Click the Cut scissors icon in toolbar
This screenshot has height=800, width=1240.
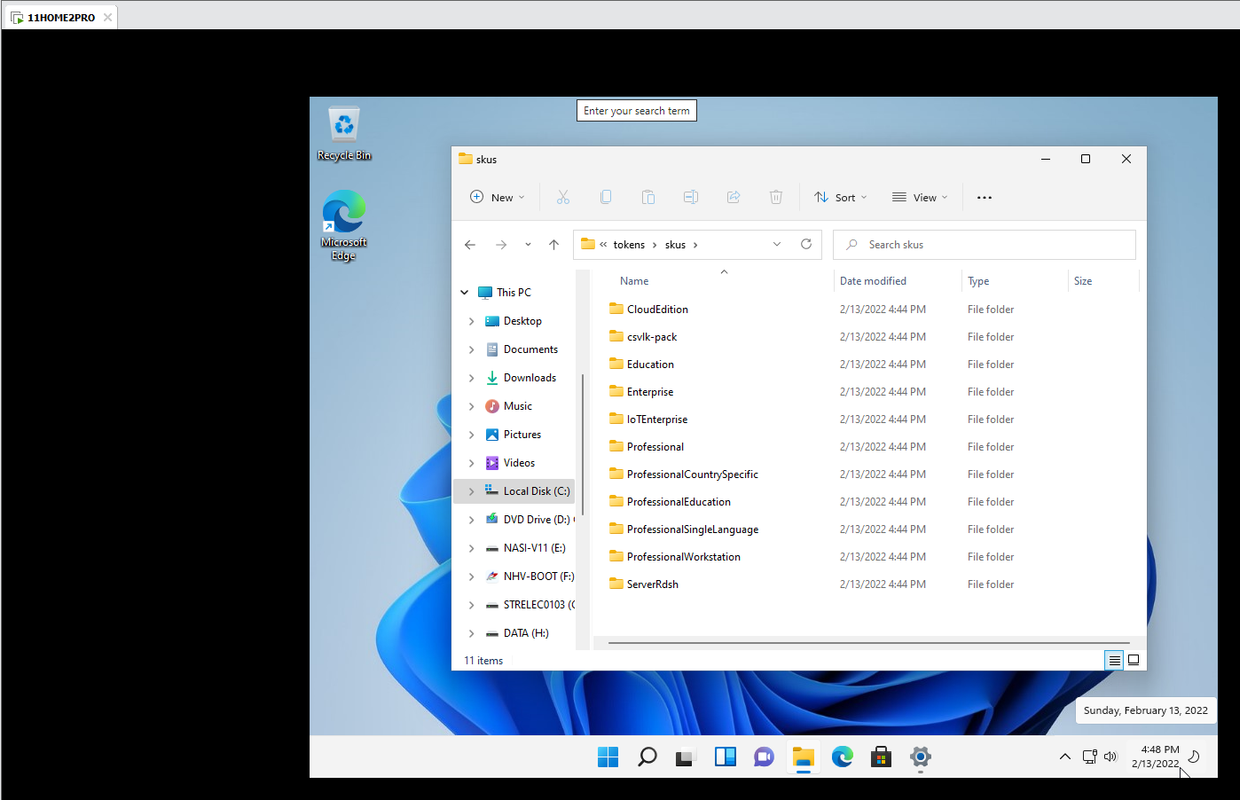point(563,197)
